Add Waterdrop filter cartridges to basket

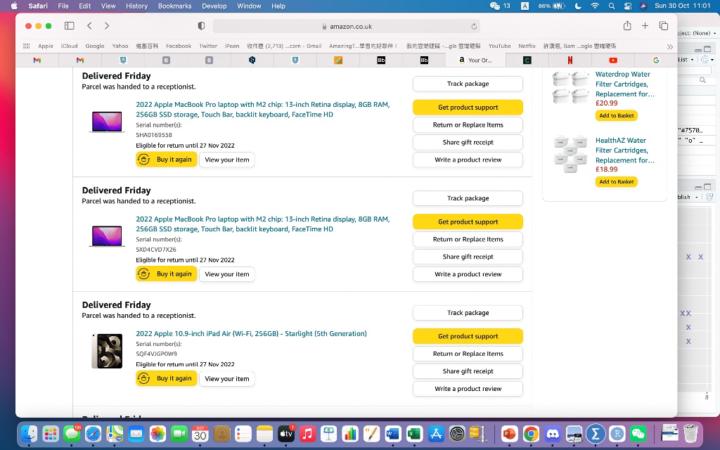pyautogui.click(x=616, y=116)
